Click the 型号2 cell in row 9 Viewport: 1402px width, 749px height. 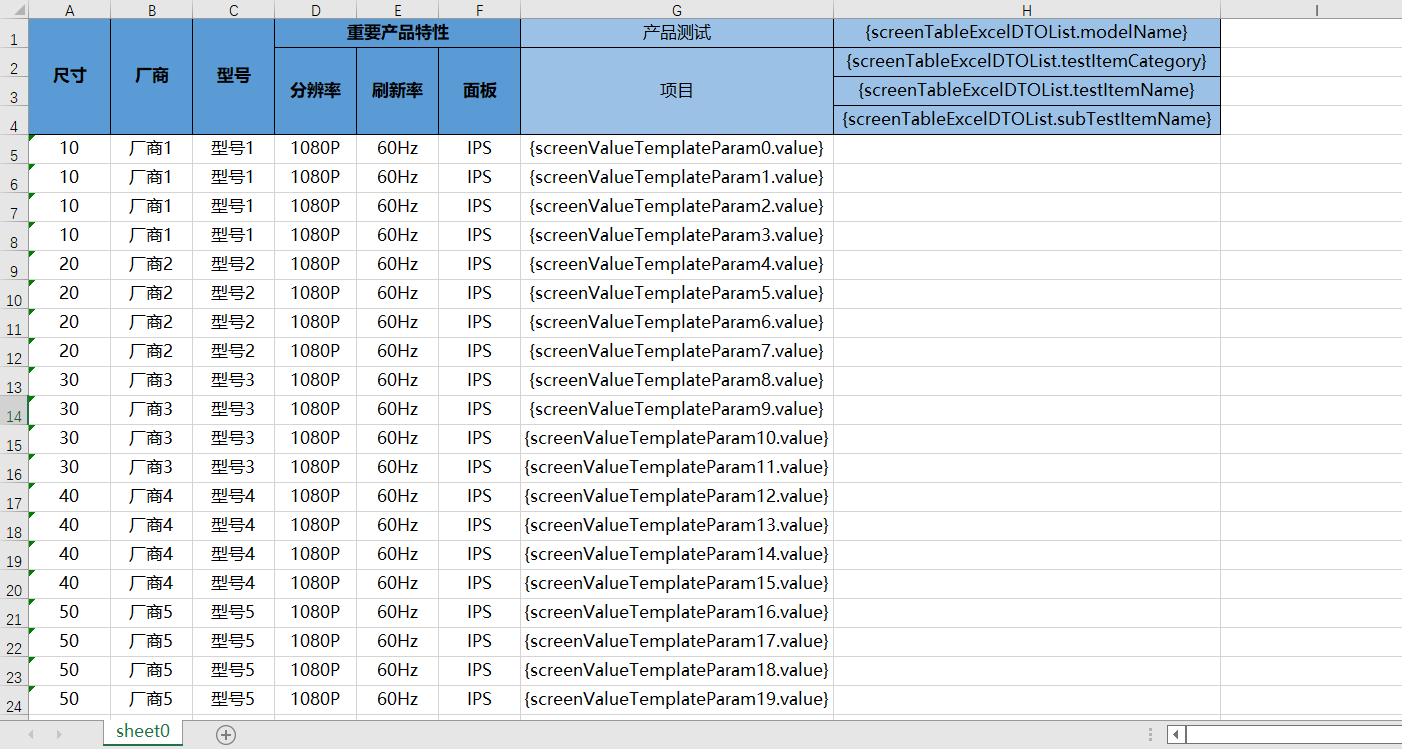pos(233,265)
